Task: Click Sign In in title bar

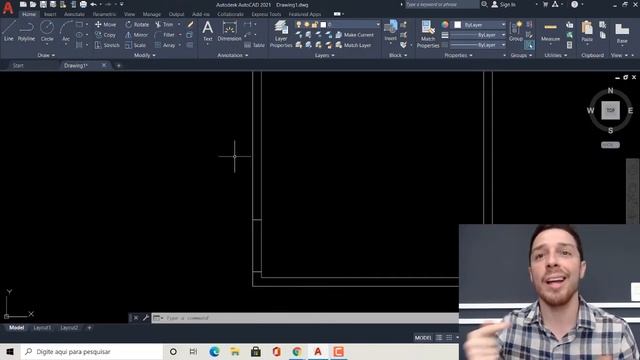Action: pyautogui.click(x=504, y=4)
